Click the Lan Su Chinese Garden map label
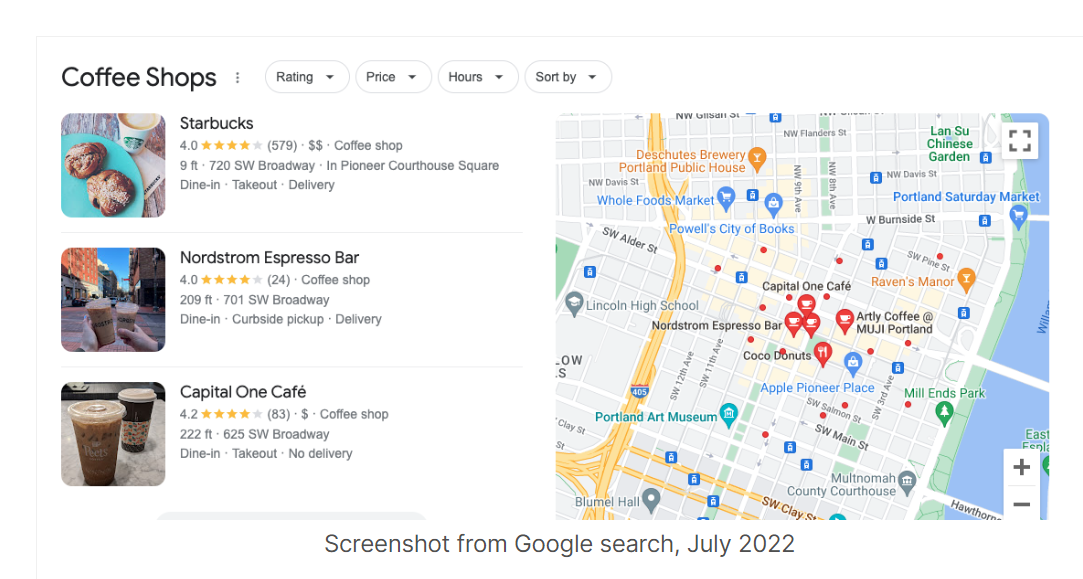This screenshot has height=579, width=1083. [x=950, y=144]
